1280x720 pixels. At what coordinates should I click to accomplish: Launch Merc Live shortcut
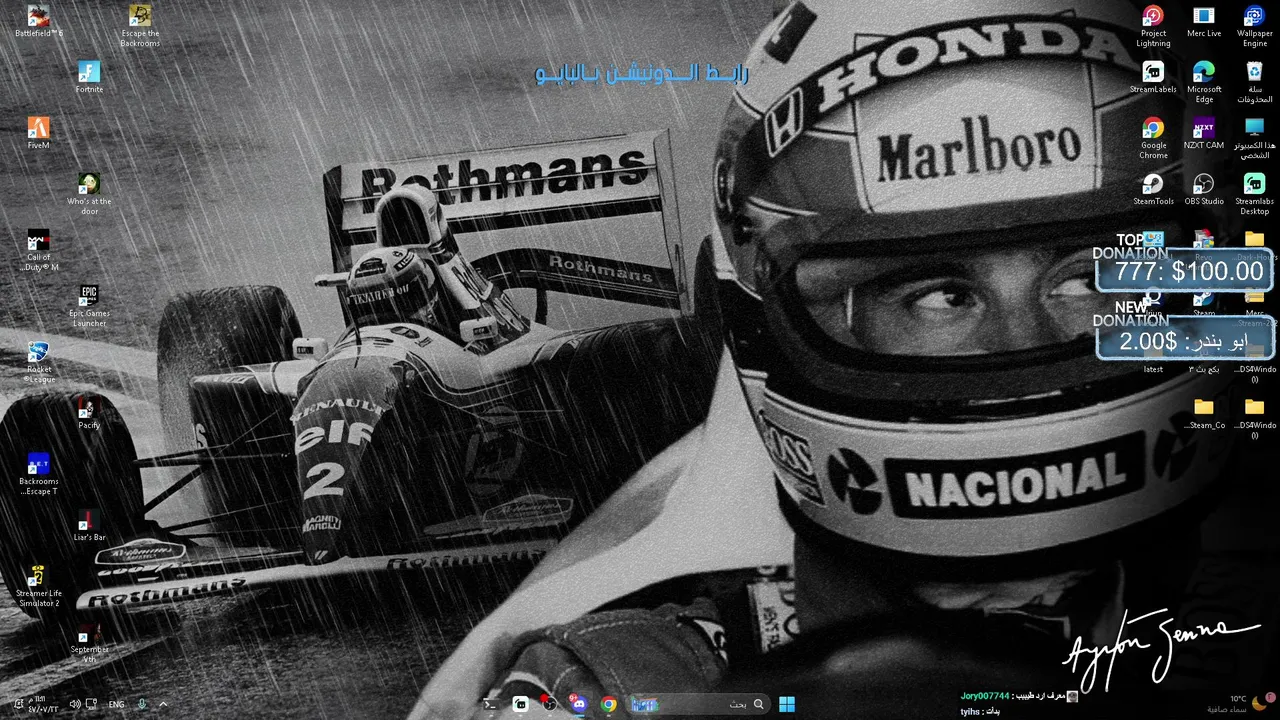click(1204, 21)
